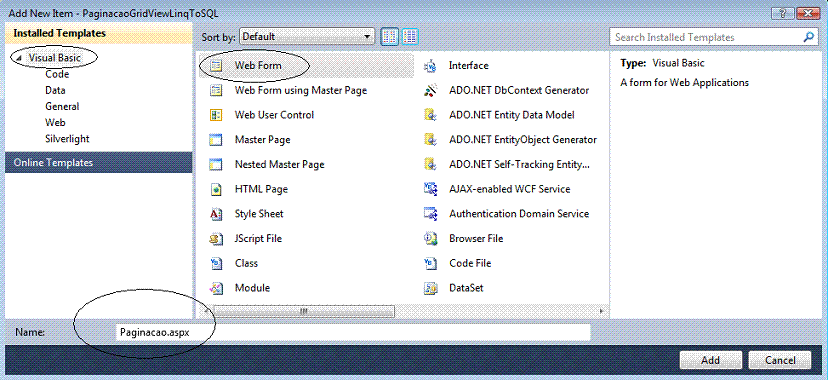
Task: Click the search magnifier icon
Action: pyautogui.click(x=808, y=37)
